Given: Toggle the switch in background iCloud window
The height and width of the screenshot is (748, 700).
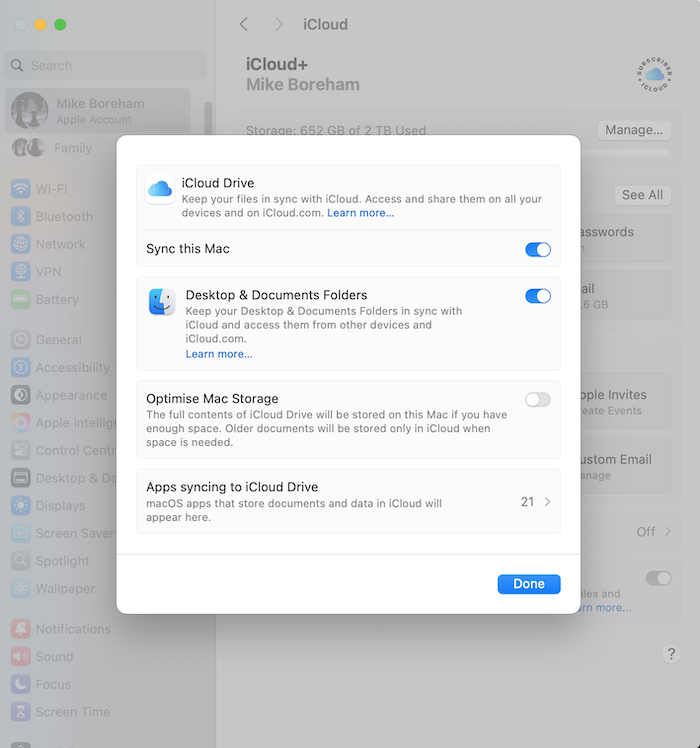Looking at the screenshot, I should 658,578.
